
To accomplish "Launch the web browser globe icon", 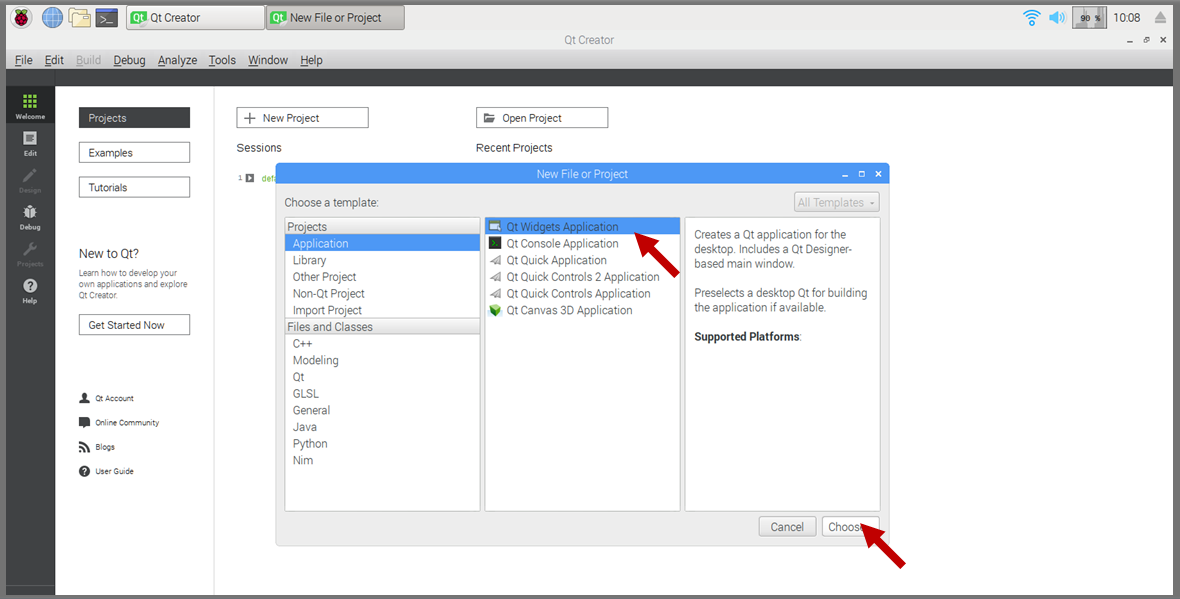I will 52,17.
